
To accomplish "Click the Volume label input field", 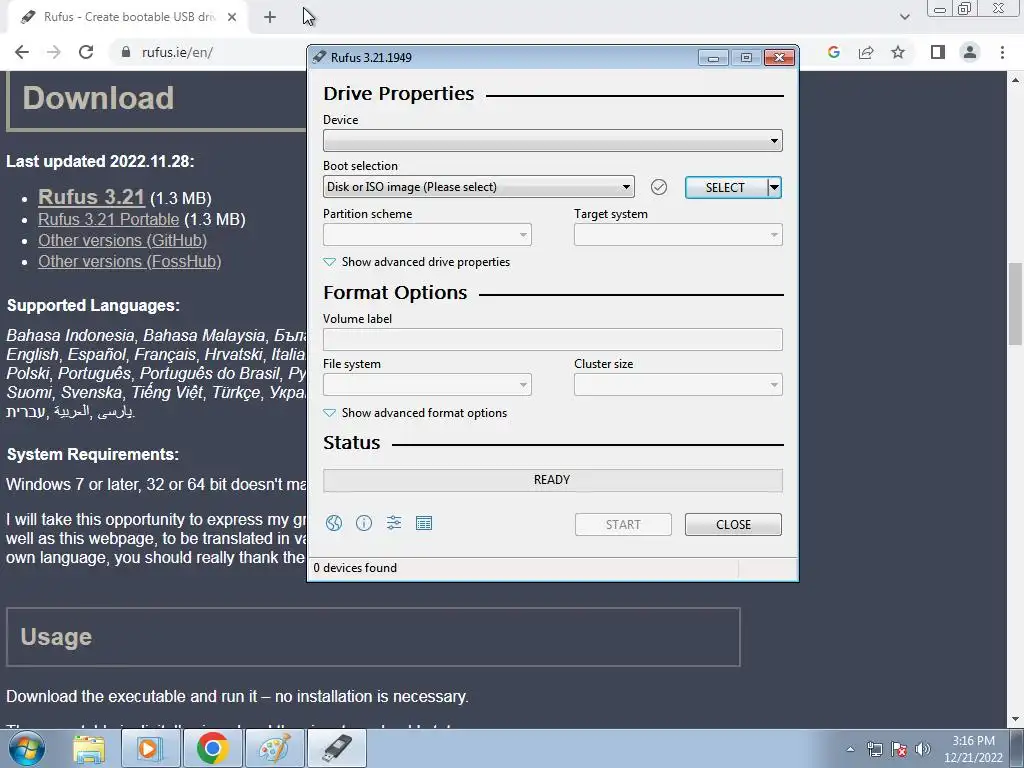I will point(552,340).
